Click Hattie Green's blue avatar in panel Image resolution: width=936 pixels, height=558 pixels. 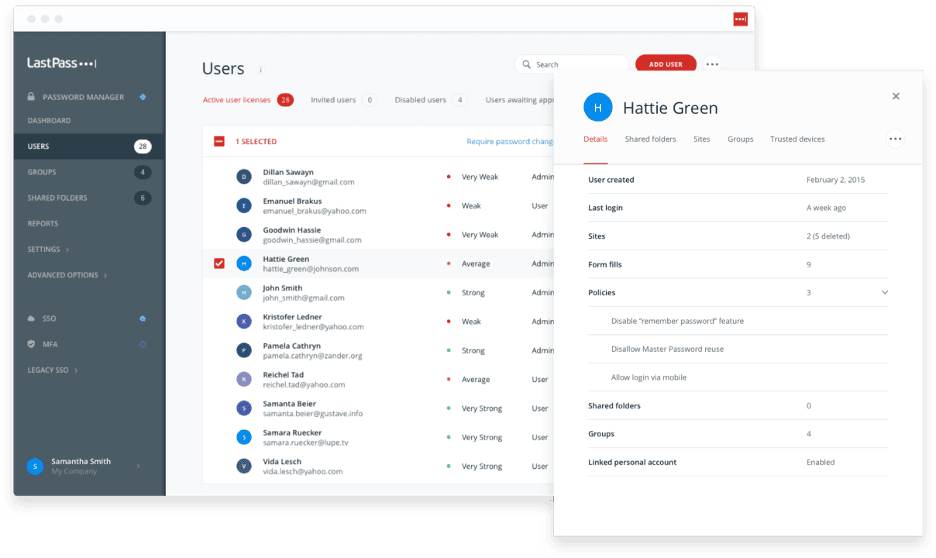point(597,108)
